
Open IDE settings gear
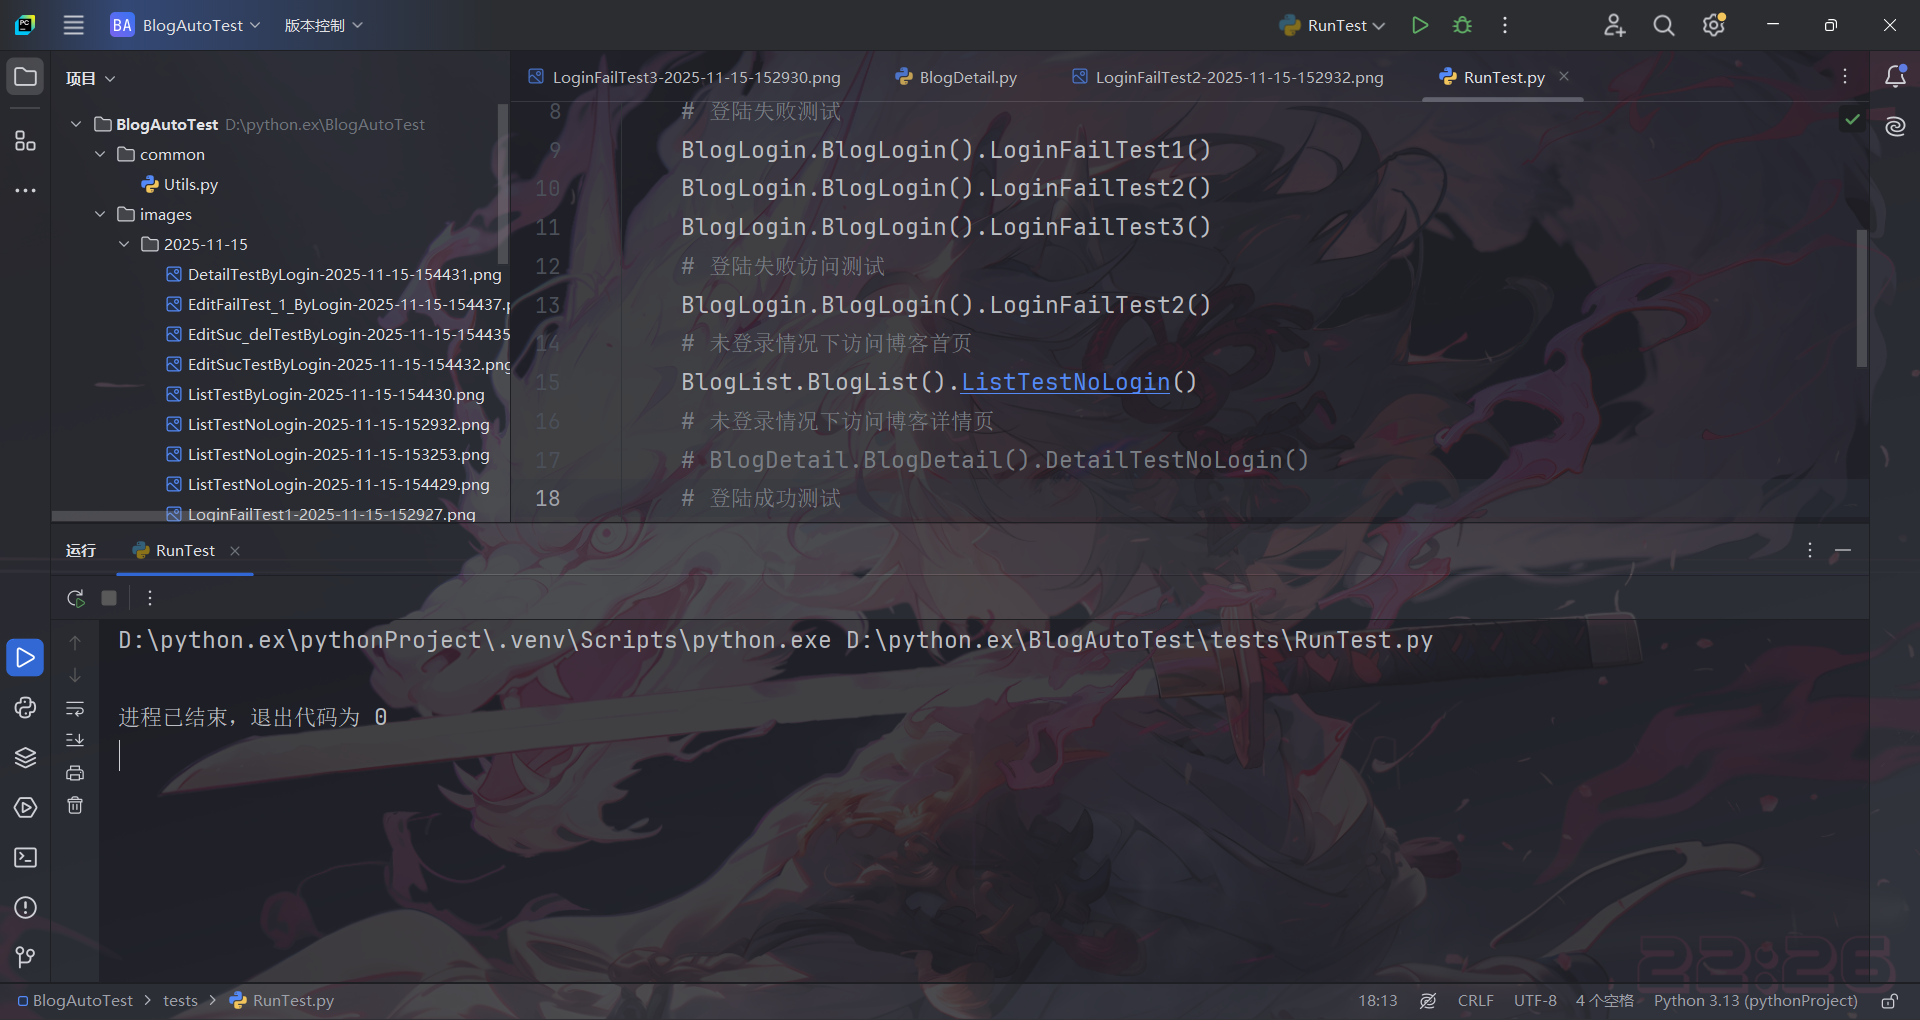[x=1714, y=25]
